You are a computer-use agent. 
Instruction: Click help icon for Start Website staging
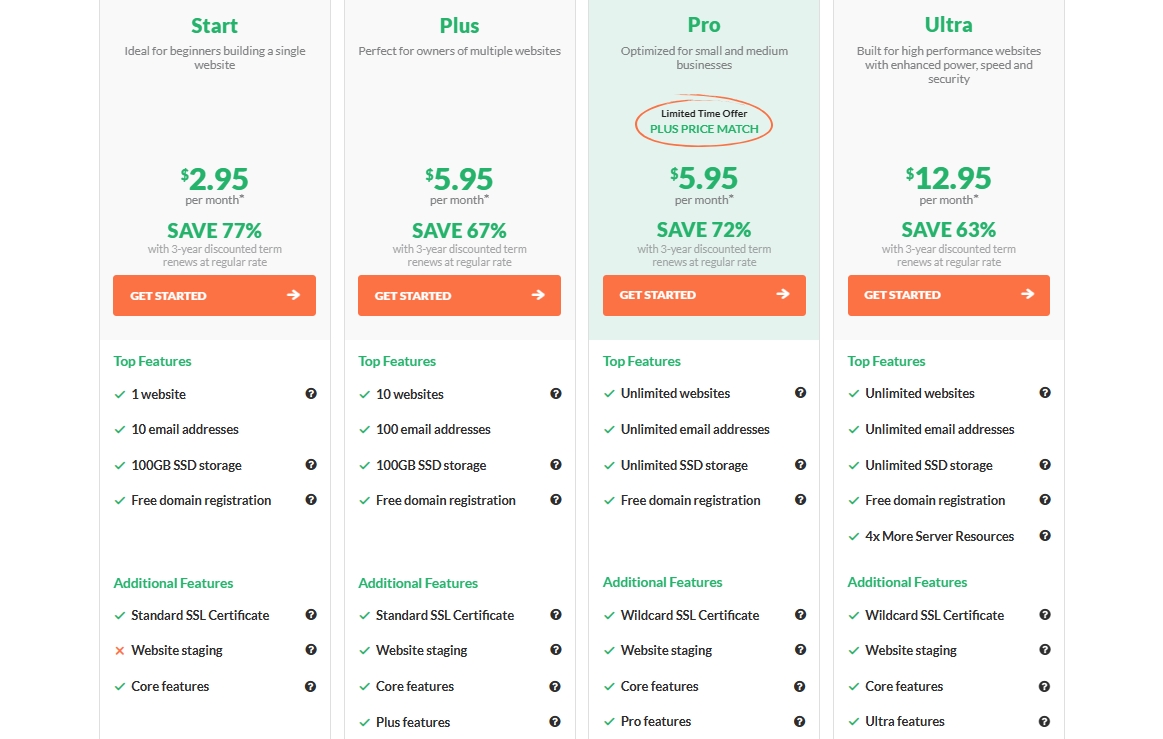(x=311, y=650)
